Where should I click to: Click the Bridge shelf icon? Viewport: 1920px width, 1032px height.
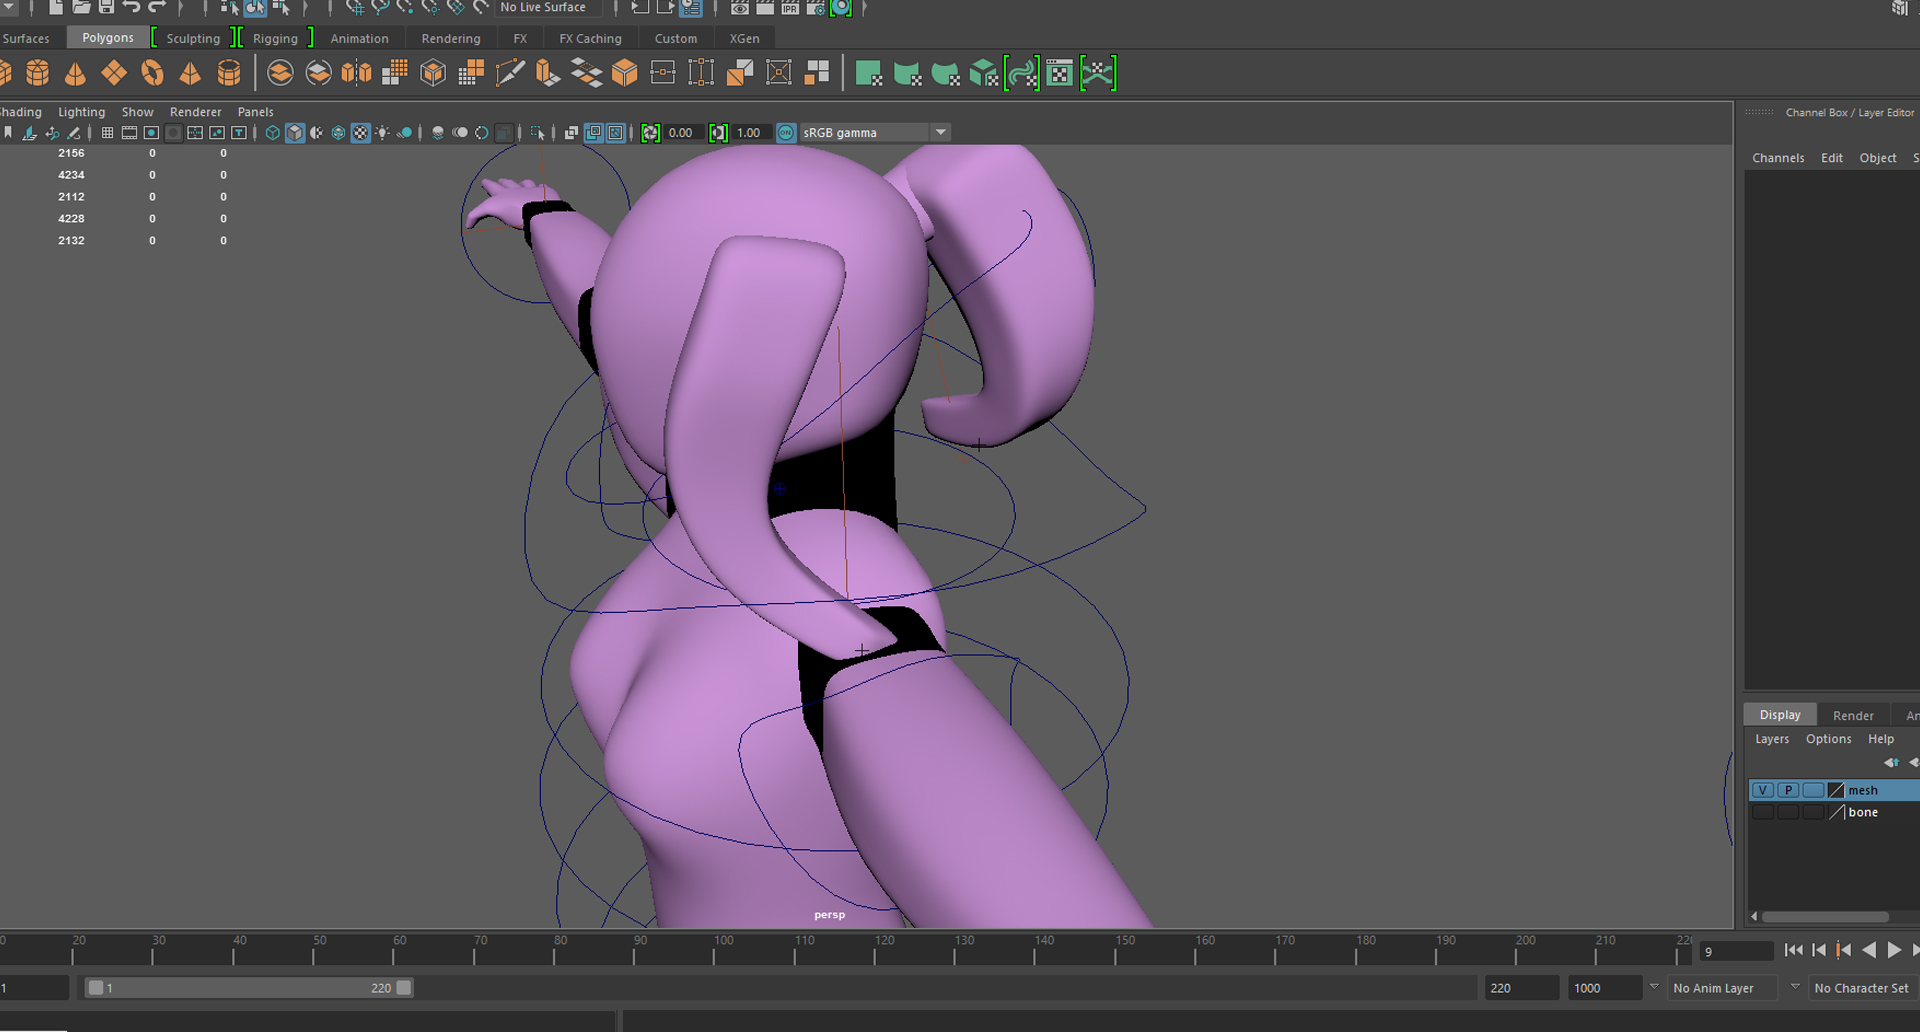tap(586, 73)
